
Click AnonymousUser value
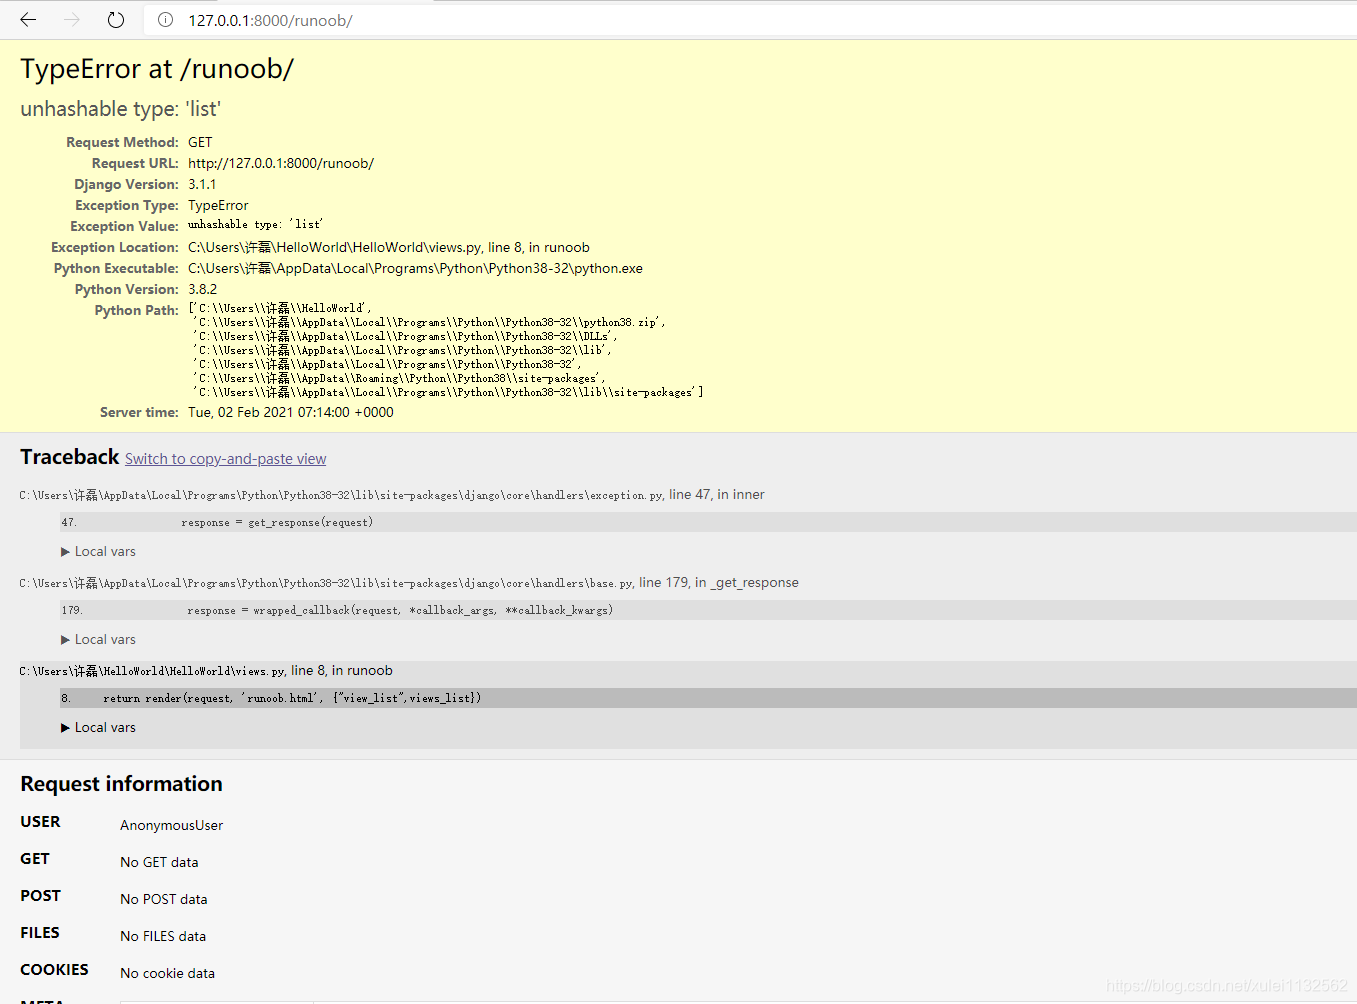[171, 825]
